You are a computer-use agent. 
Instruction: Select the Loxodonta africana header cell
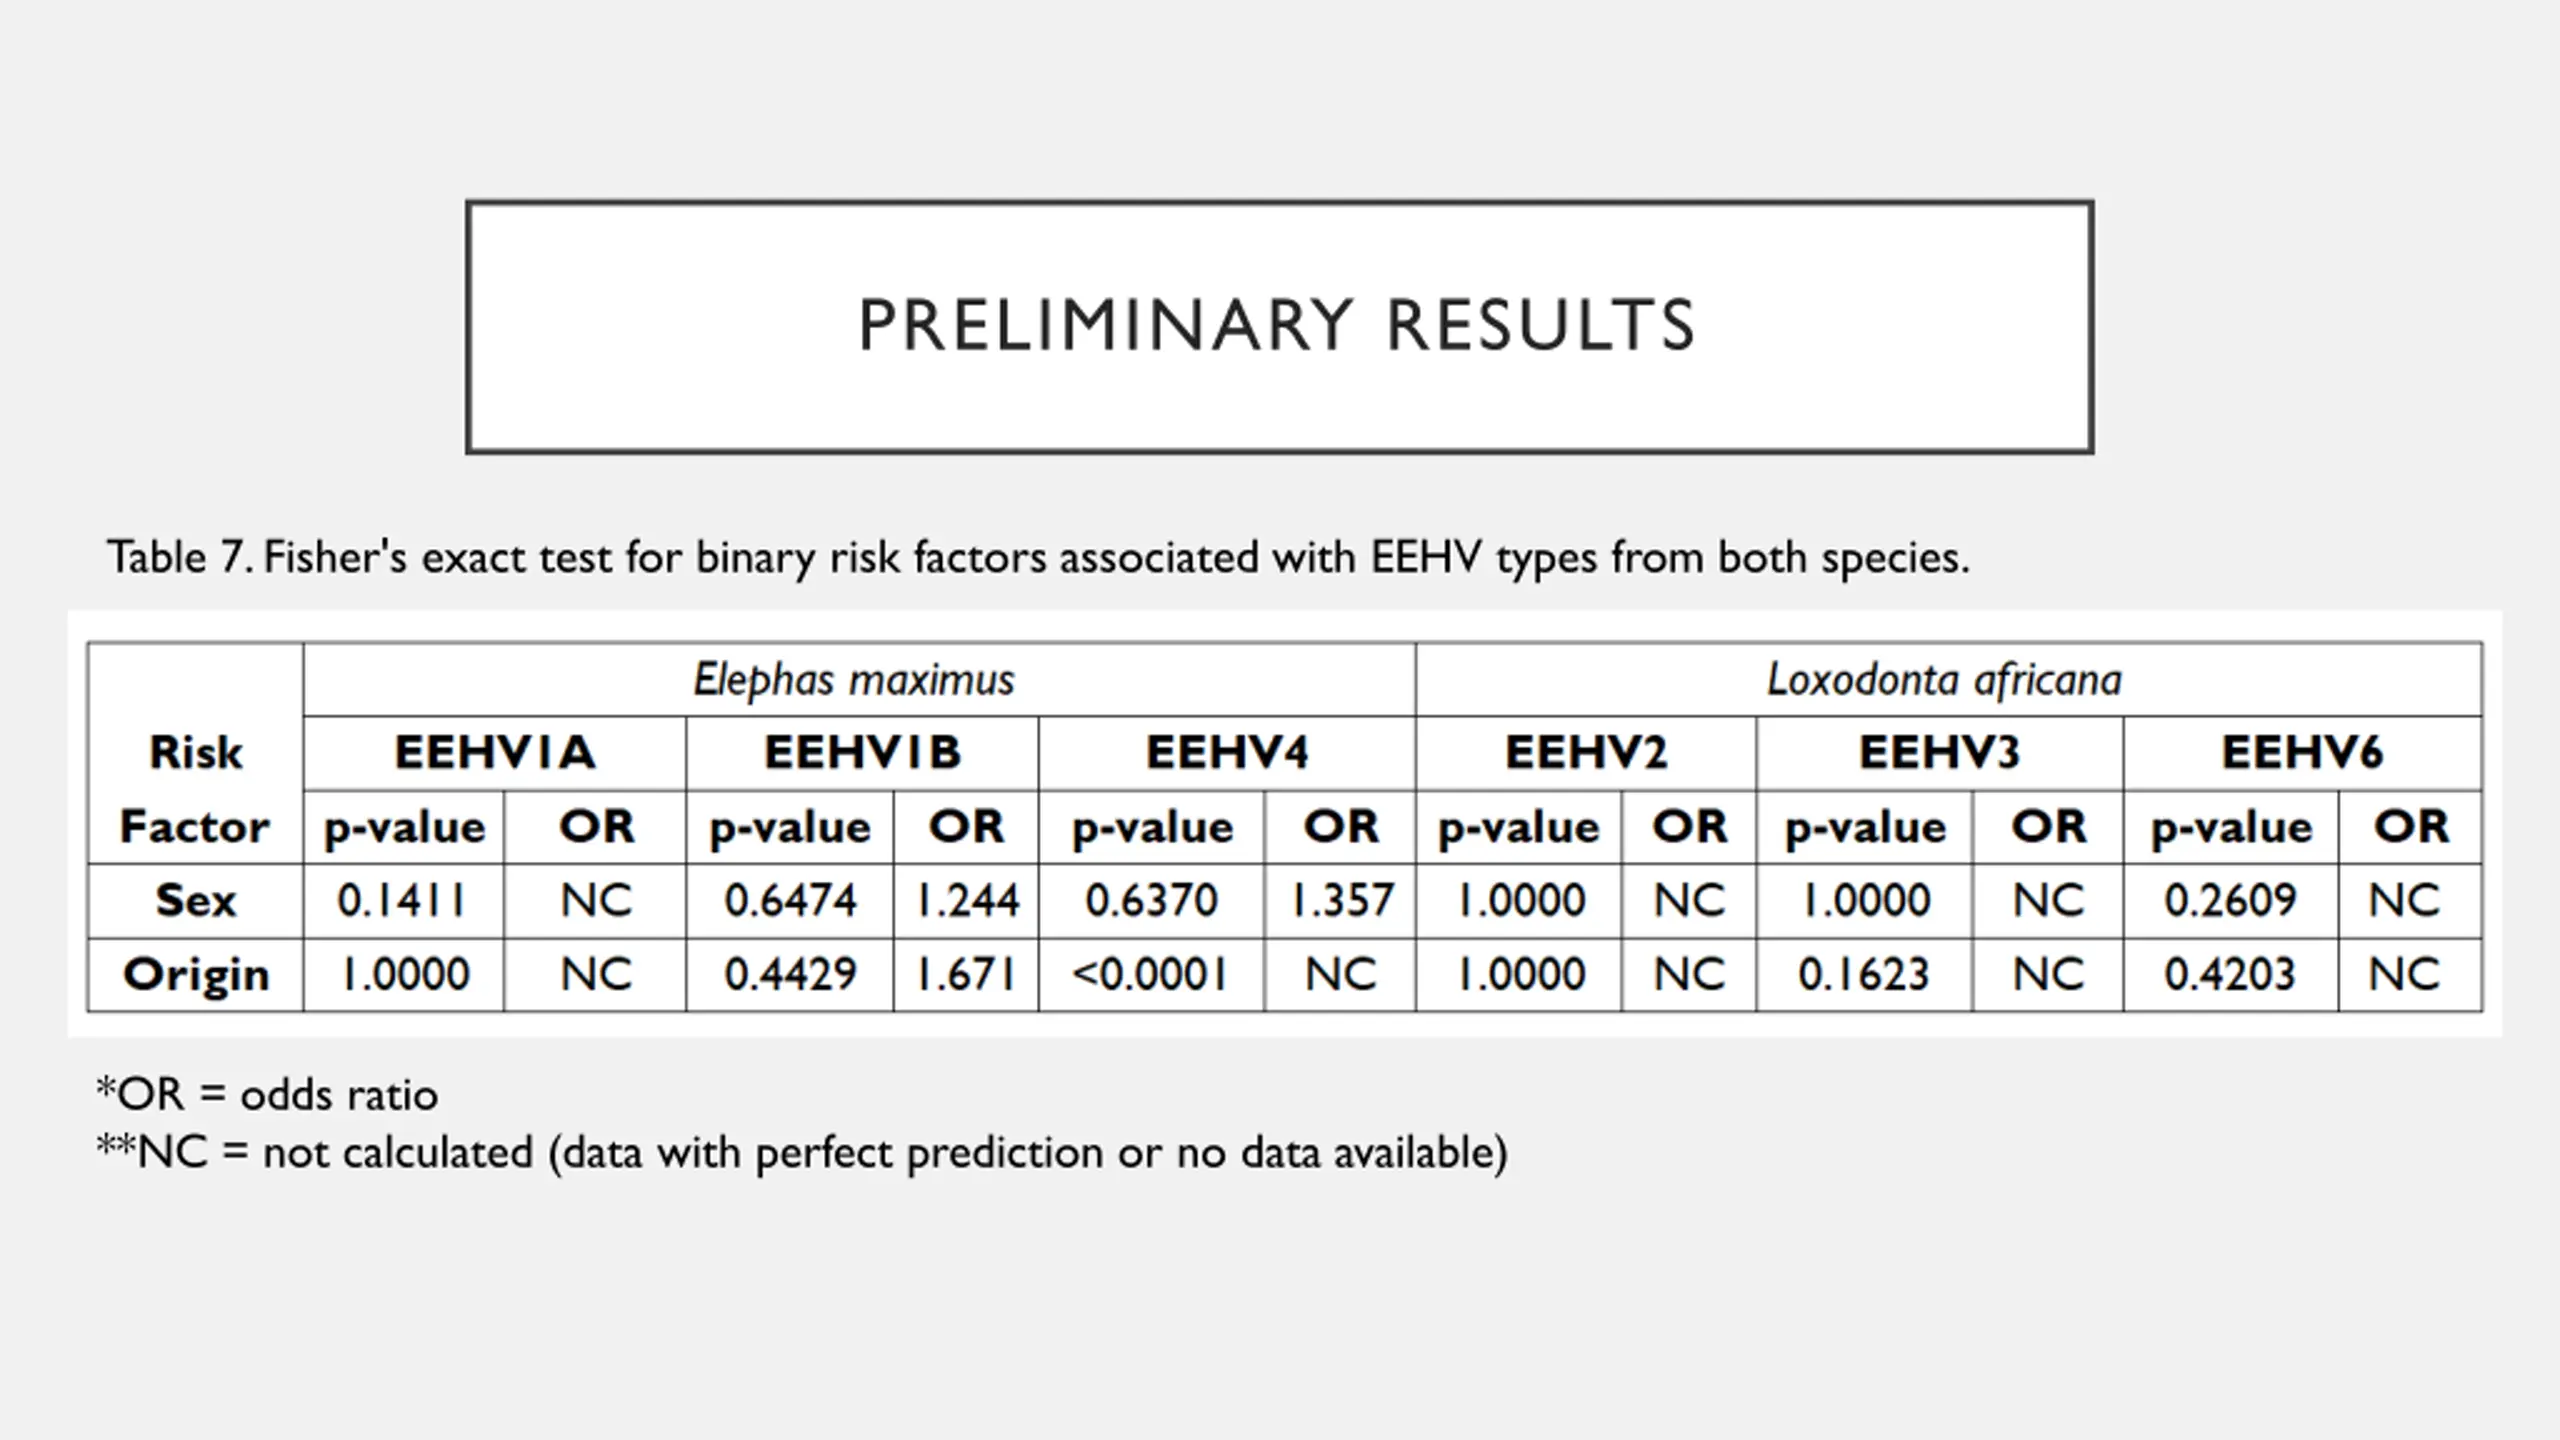tap(1945, 680)
